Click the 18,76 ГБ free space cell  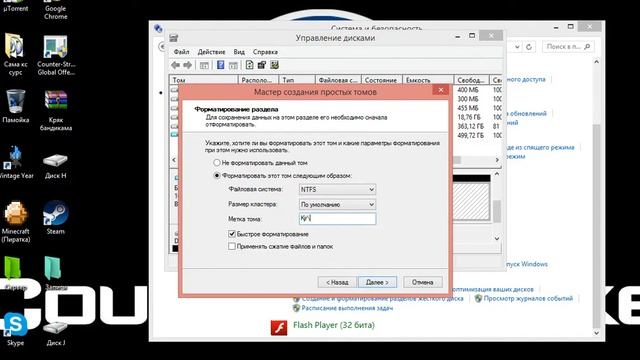click(469, 117)
